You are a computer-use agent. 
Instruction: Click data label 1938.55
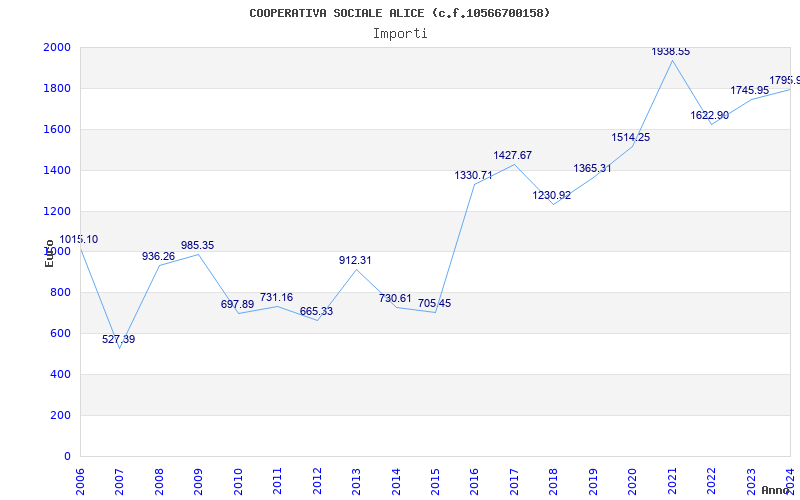(x=671, y=52)
